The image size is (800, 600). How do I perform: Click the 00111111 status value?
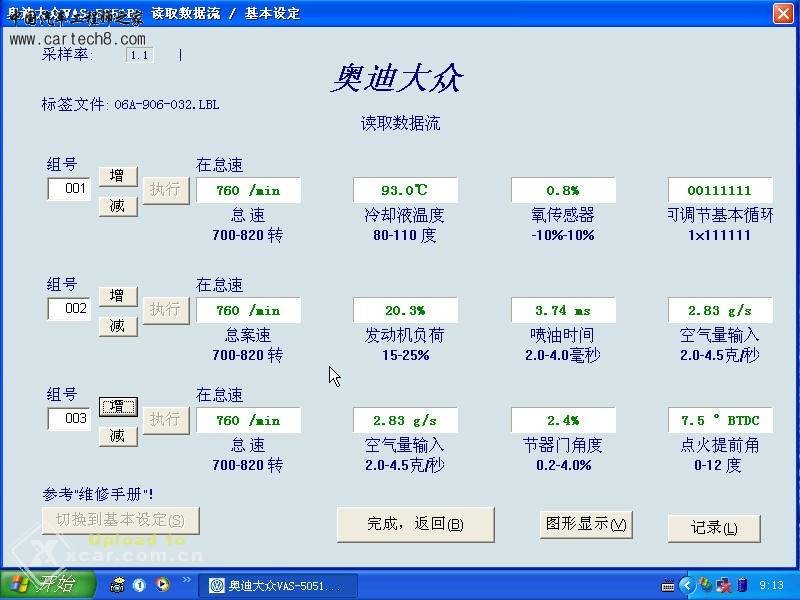pos(720,190)
